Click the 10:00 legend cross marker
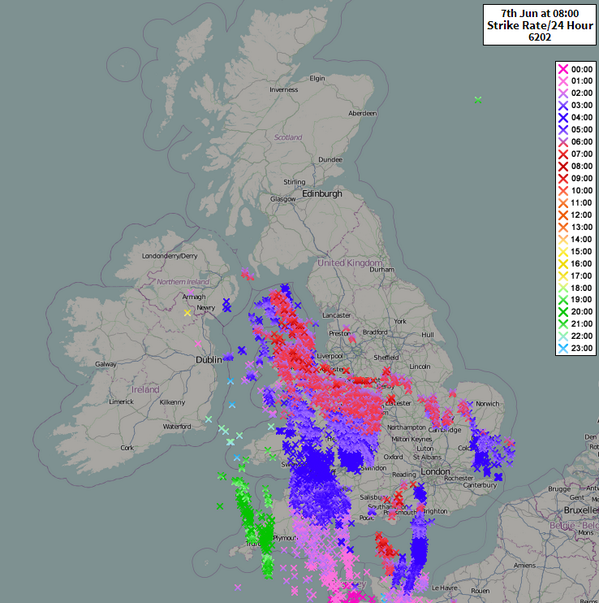This screenshot has height=603, width=599. coord(563,191)
